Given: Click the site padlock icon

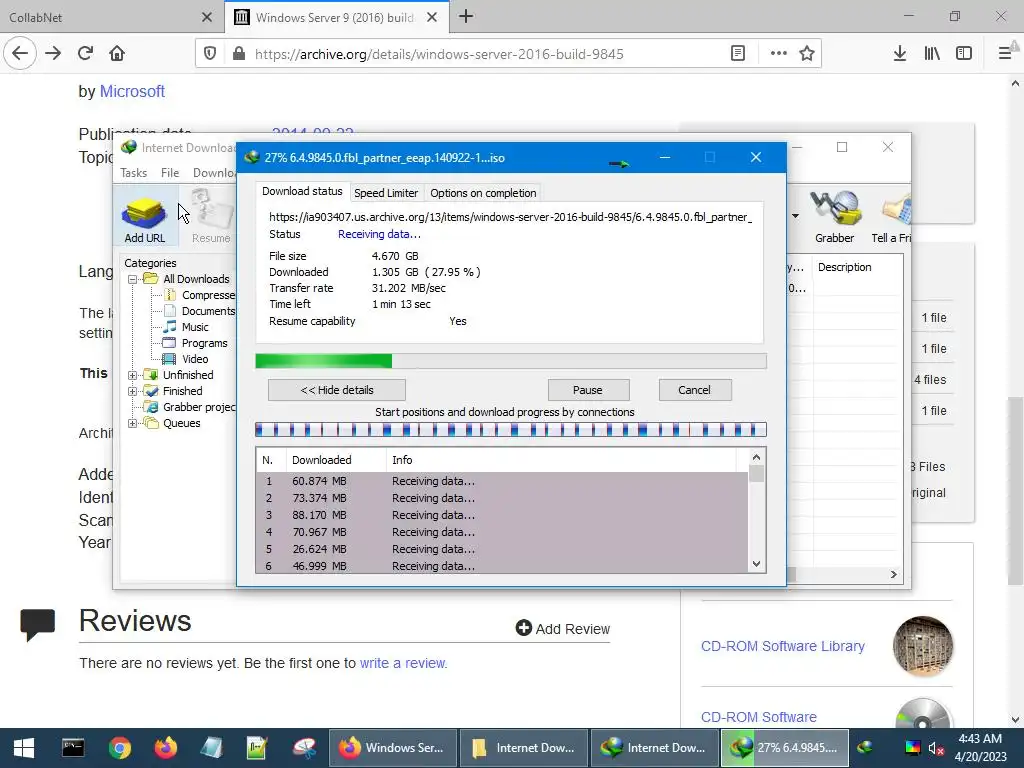Looking at the screenshot, I should [x=239, y=54].
